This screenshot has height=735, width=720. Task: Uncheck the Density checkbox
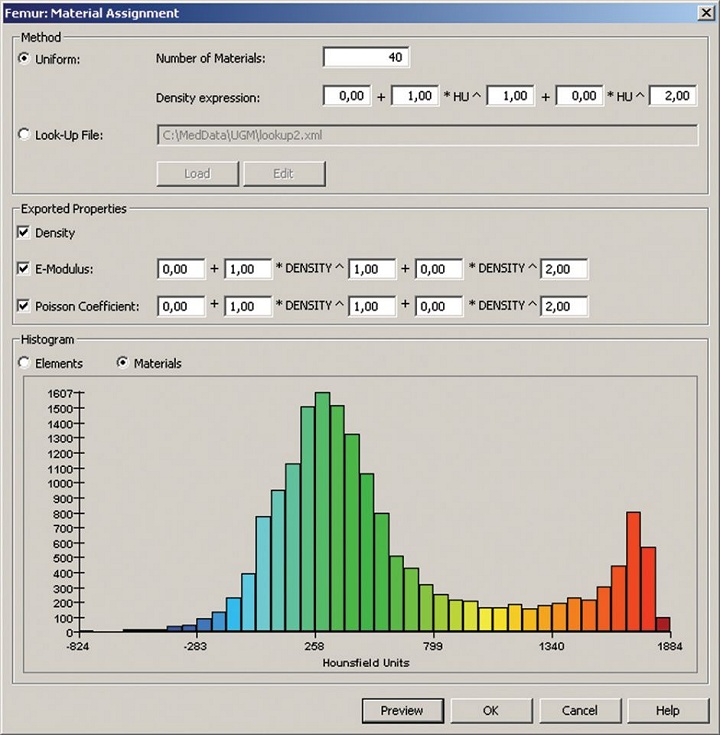[x=25, y=233]
